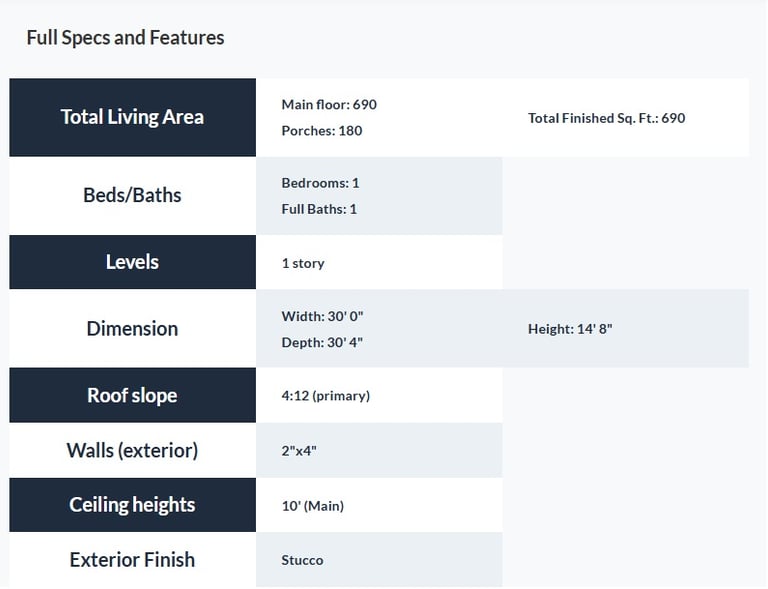Click the Full Baths: 1 entry

tap(319, 209)
